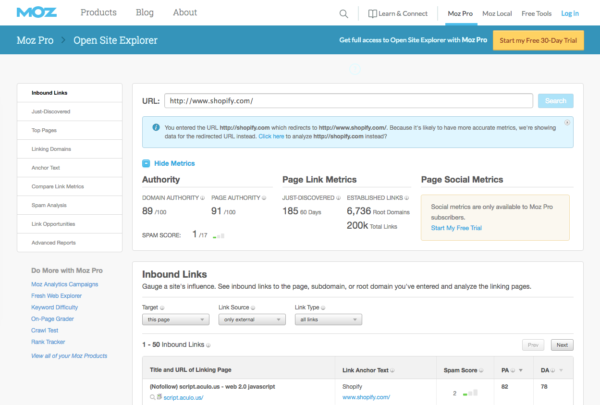The height and width of the screenshot is (405, 600).
Task: Open Keyword Difficulty link
Action: point(54,307)
